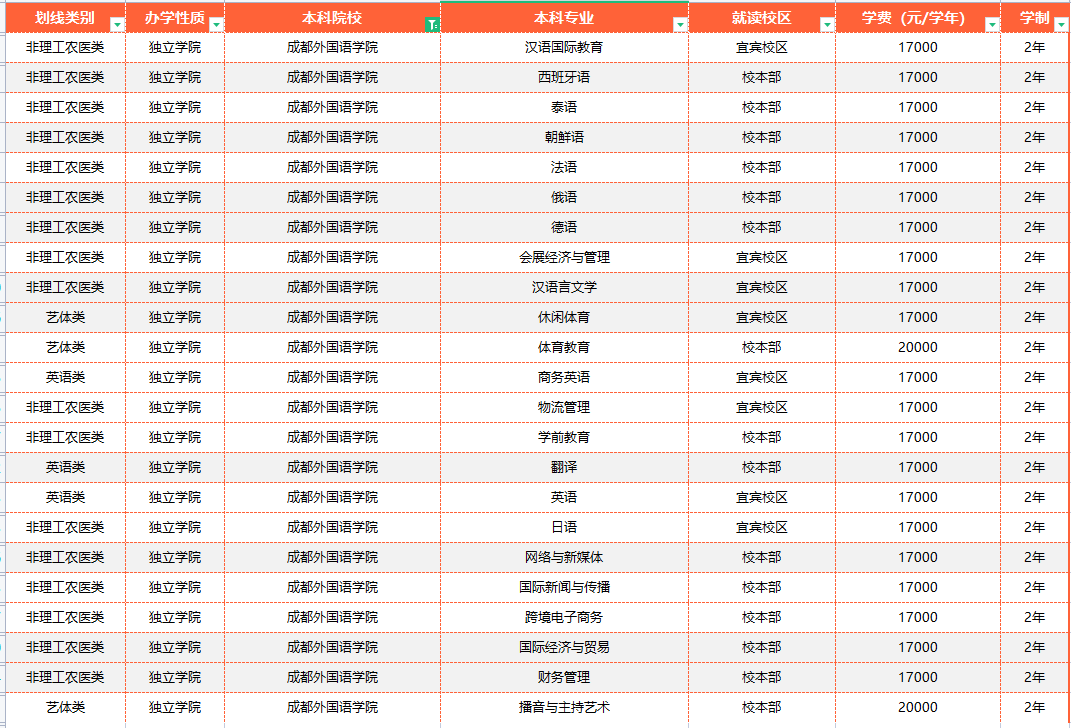Click the 学前教育 major cell
Viewport: 1071px width, 728px height.
(x=564, y=438)
